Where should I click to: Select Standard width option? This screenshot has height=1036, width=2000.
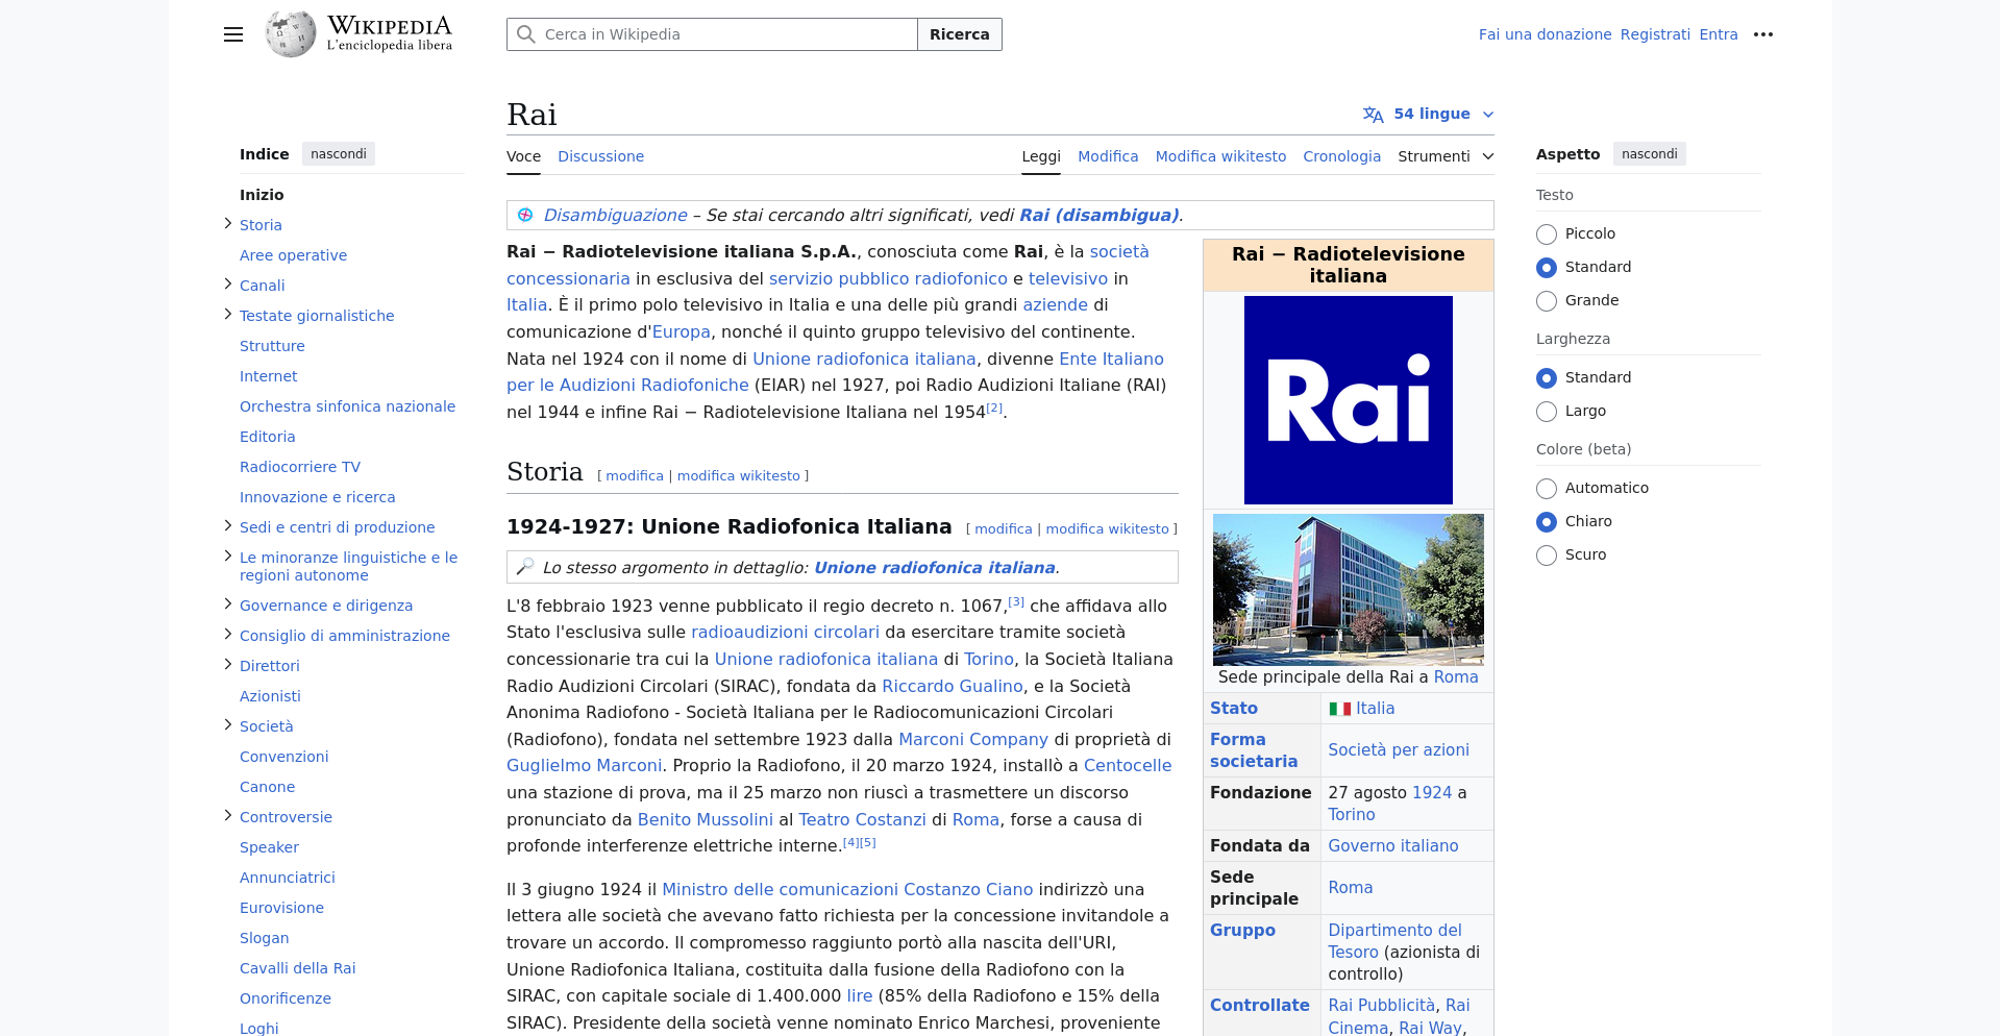click(x=1546, y=378)
